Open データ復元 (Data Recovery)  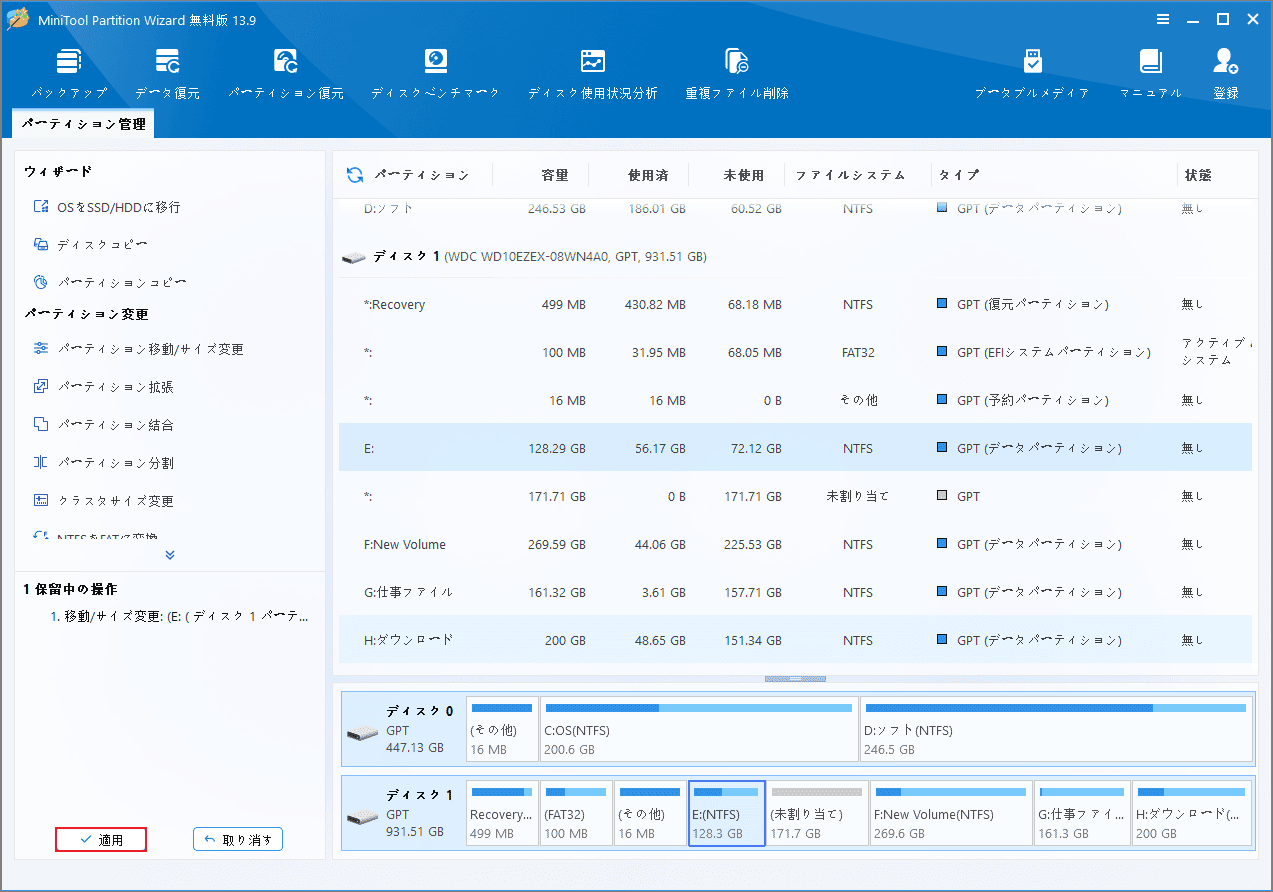(x=167, y=74)
